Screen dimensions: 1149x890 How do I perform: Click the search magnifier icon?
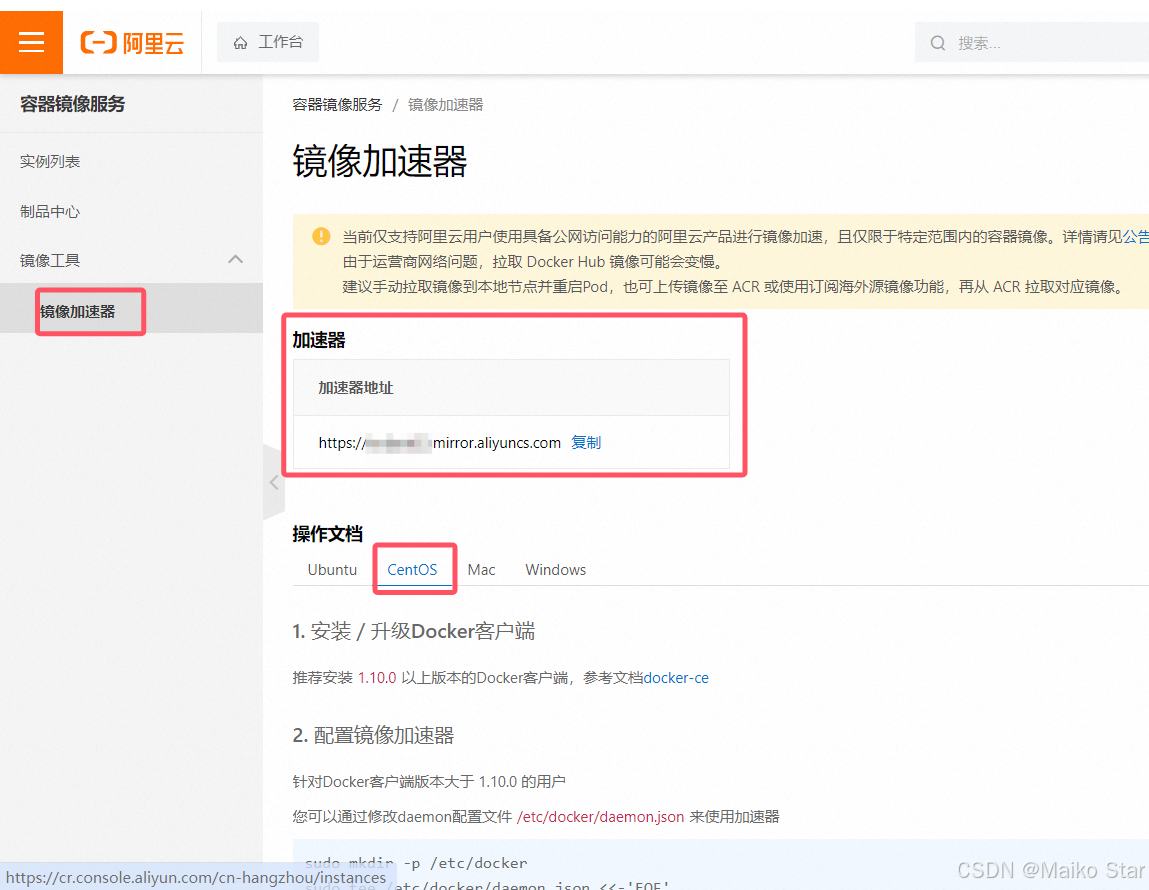coord(938,43)
